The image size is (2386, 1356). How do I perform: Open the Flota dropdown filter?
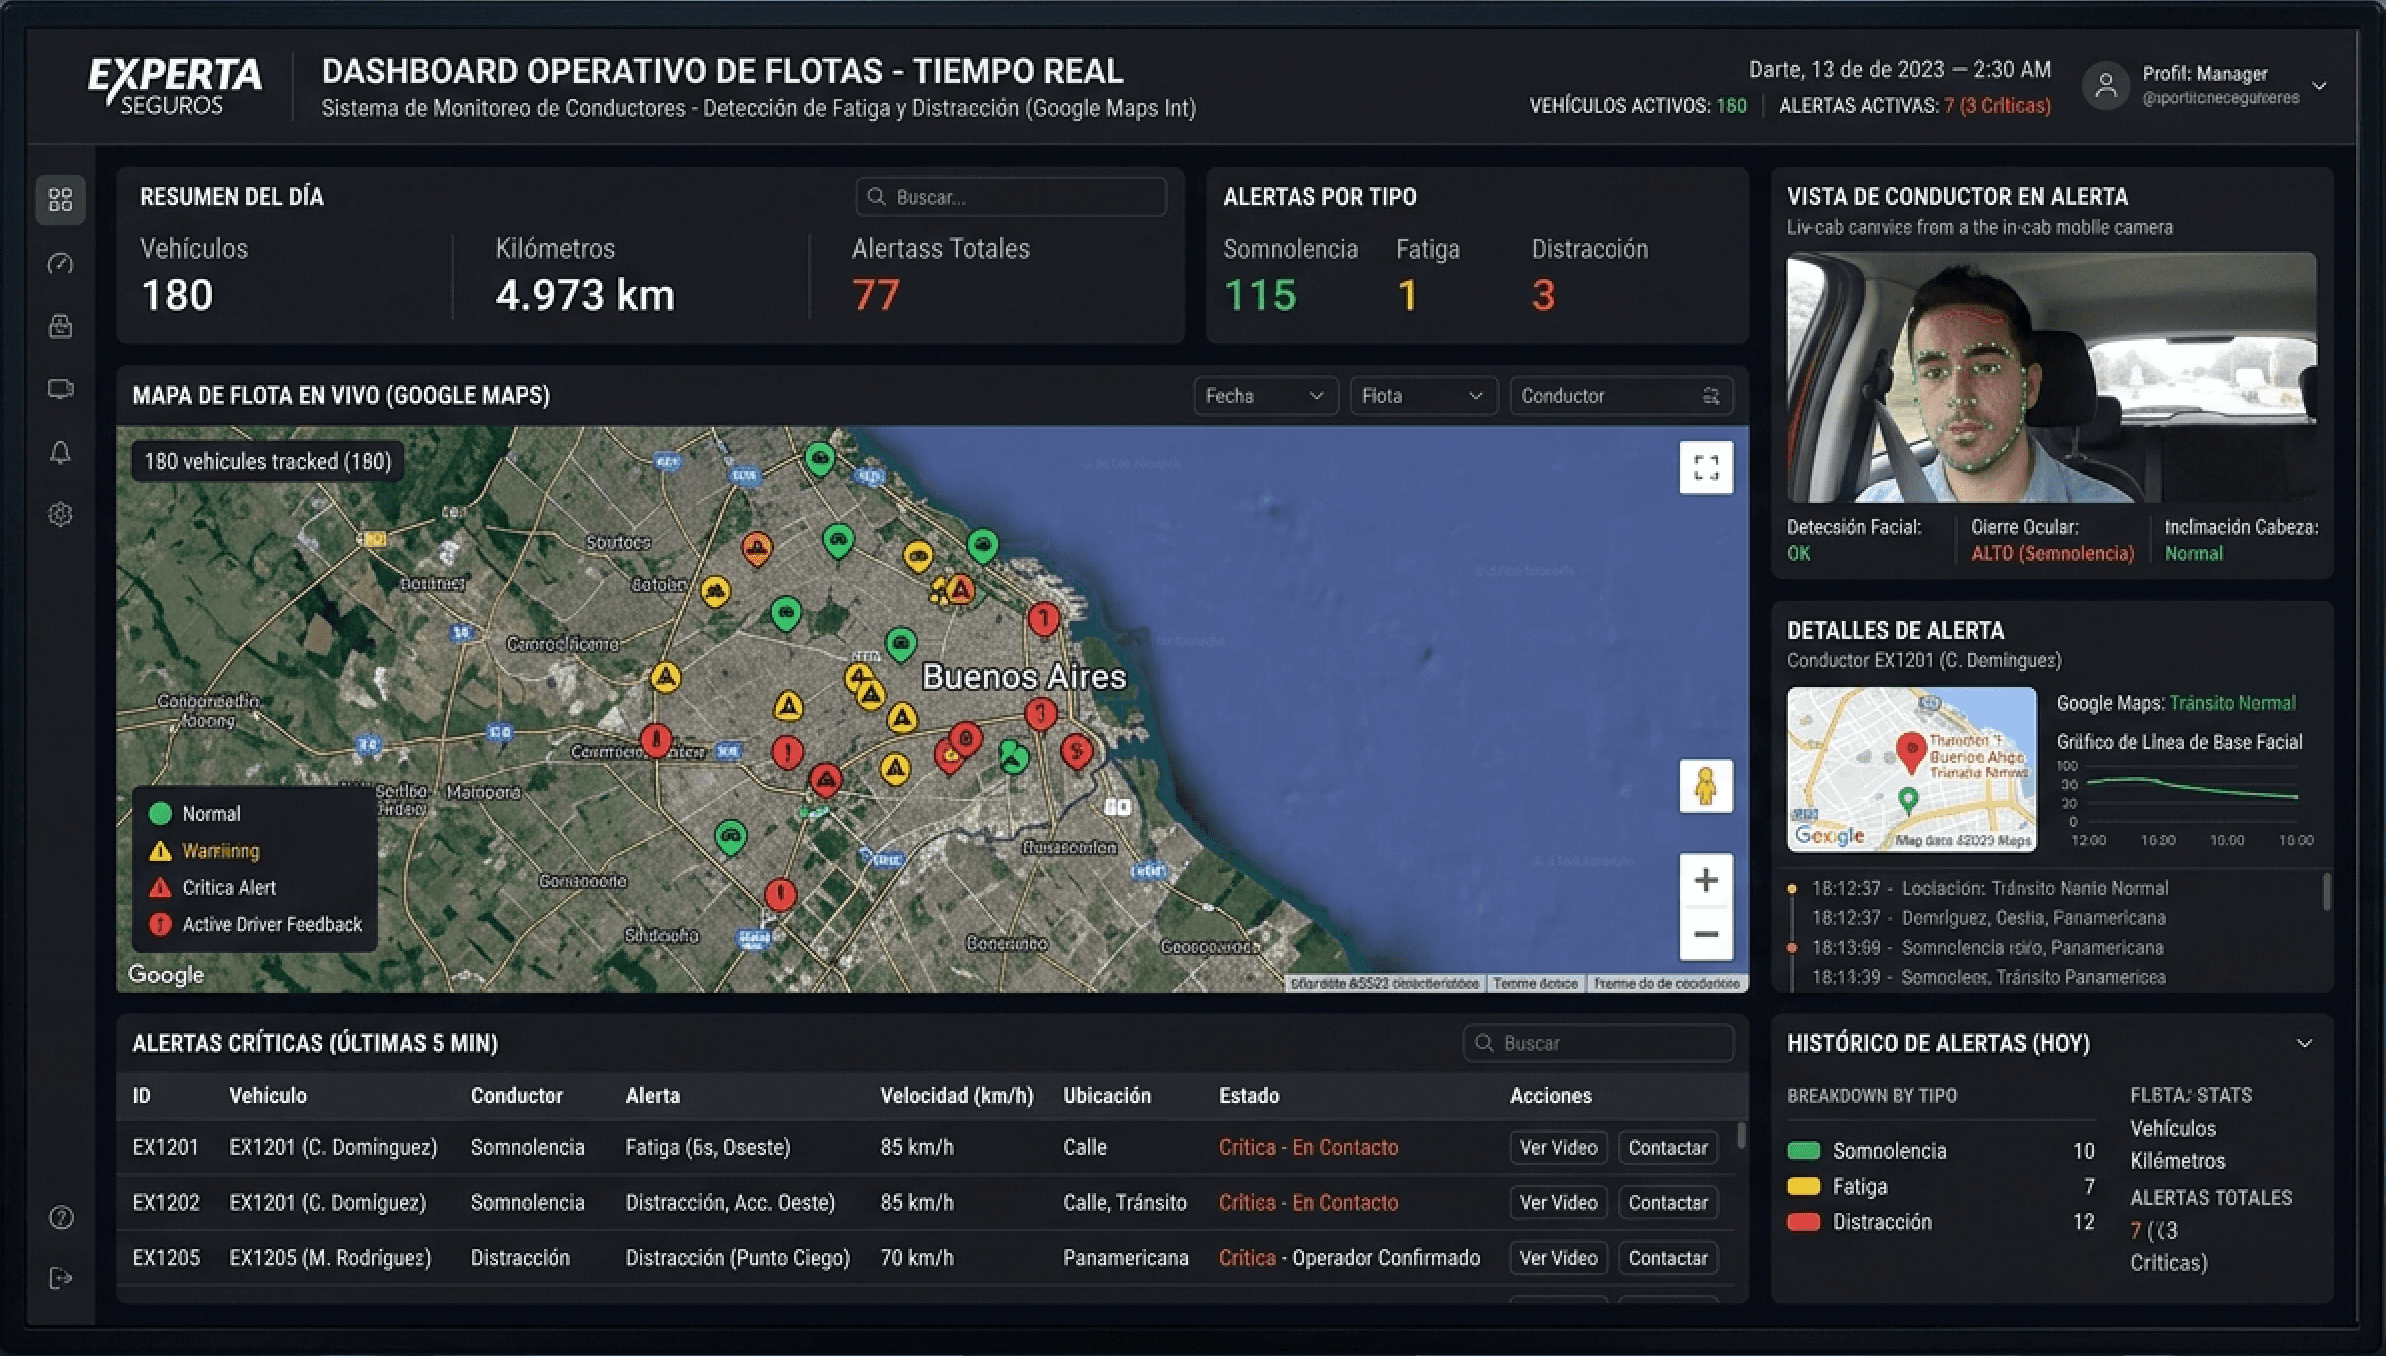1423,396
